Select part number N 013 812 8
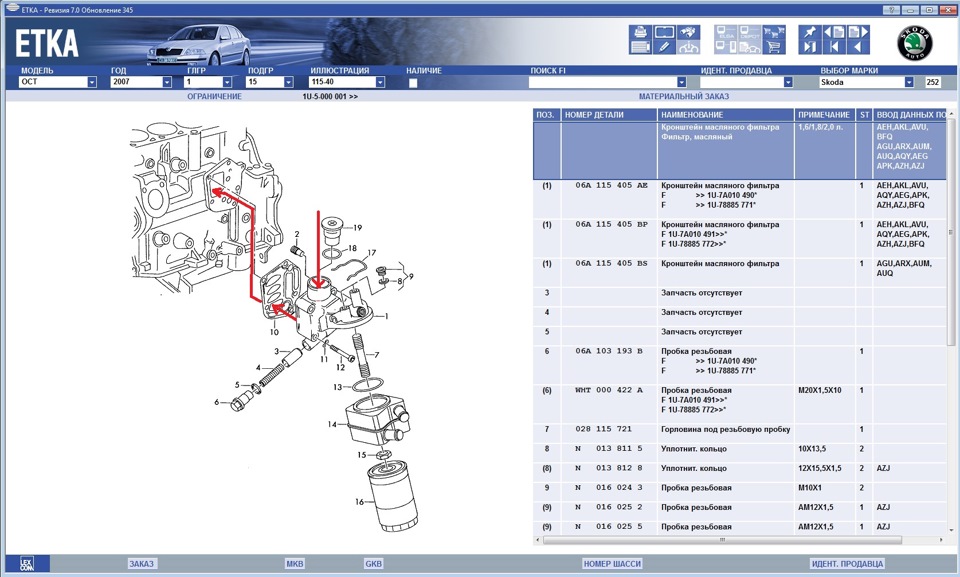 tap(609, 468)
